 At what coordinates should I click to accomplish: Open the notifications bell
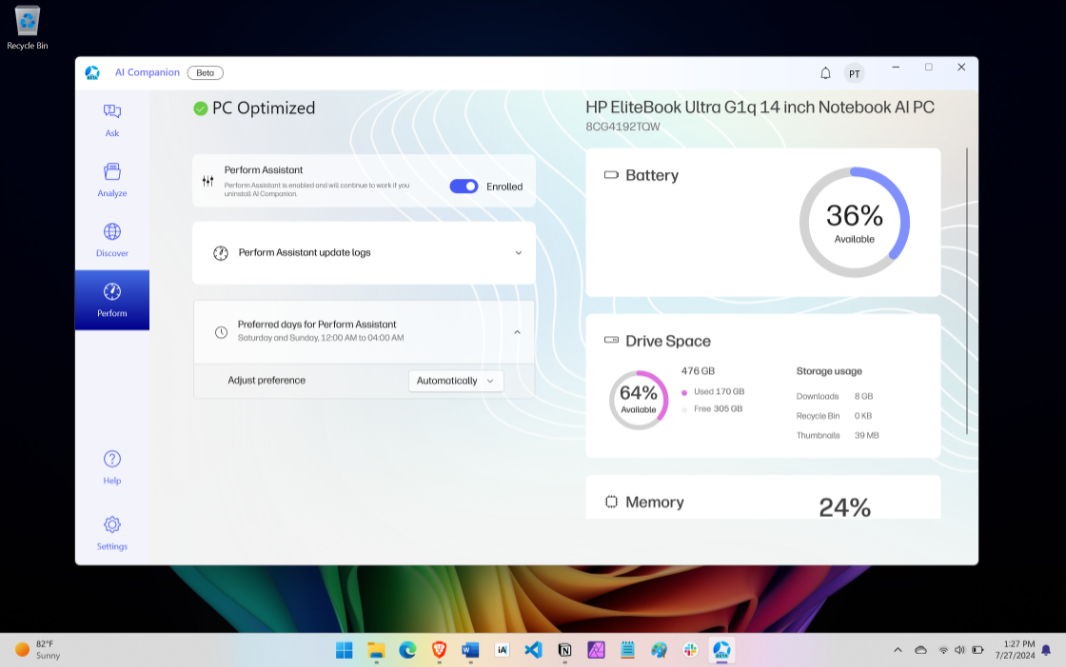tap(825, 73)
